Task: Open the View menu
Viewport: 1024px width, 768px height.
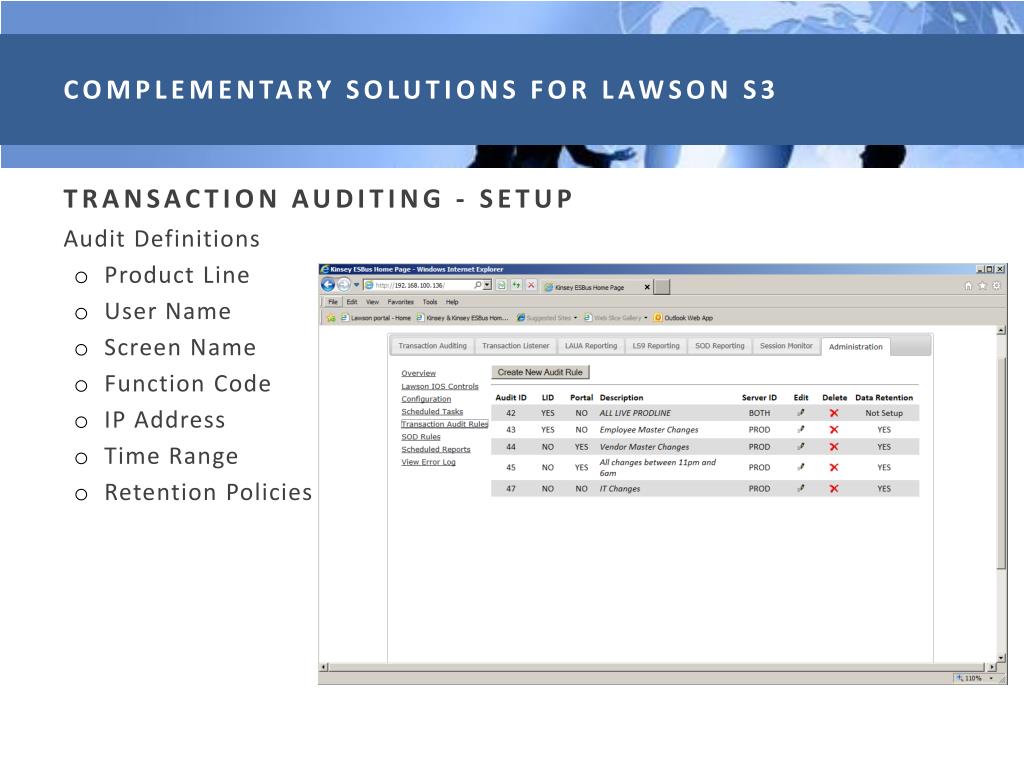Action: (x=372, y=302)
